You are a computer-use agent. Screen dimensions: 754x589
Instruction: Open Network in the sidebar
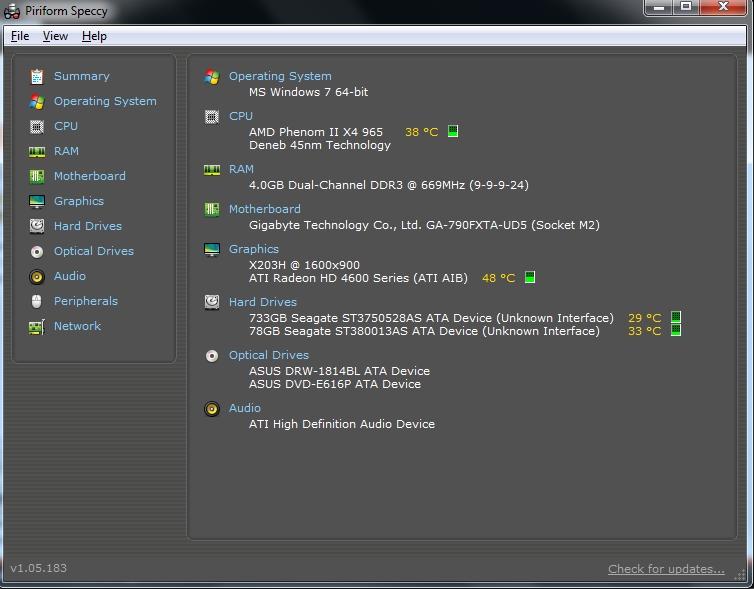coord(77,326)
